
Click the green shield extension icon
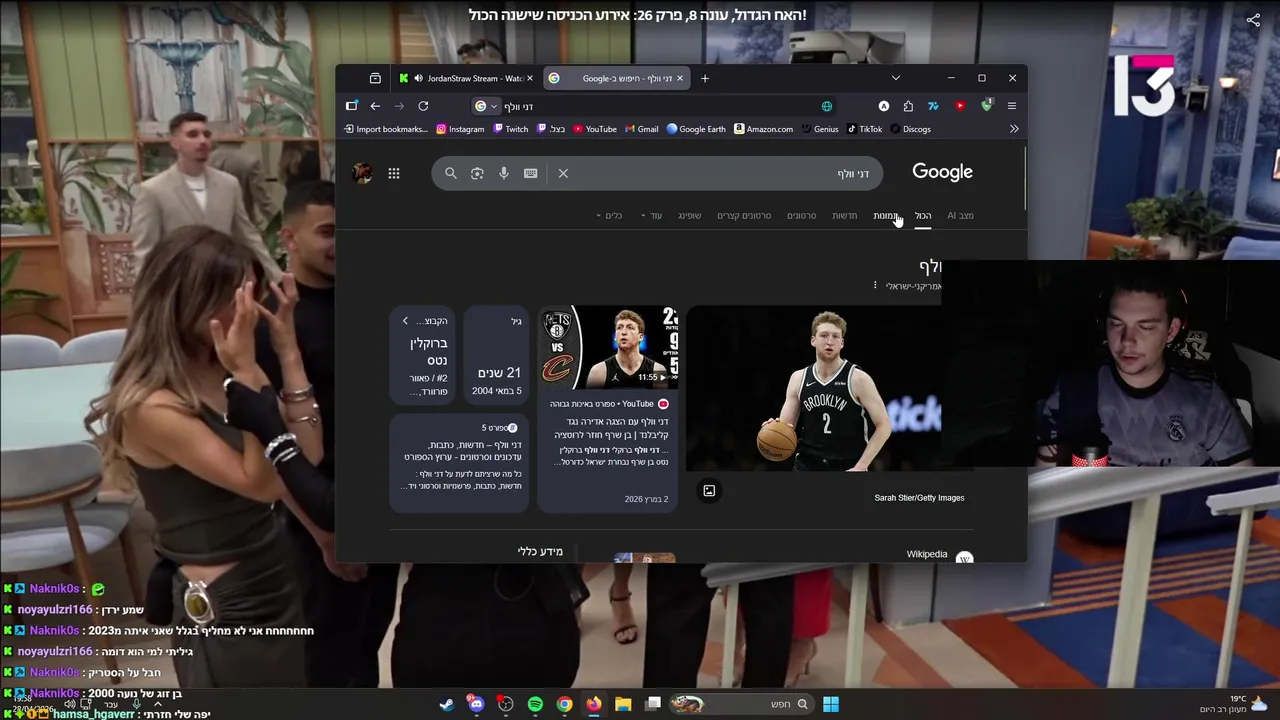click(986, 105)
